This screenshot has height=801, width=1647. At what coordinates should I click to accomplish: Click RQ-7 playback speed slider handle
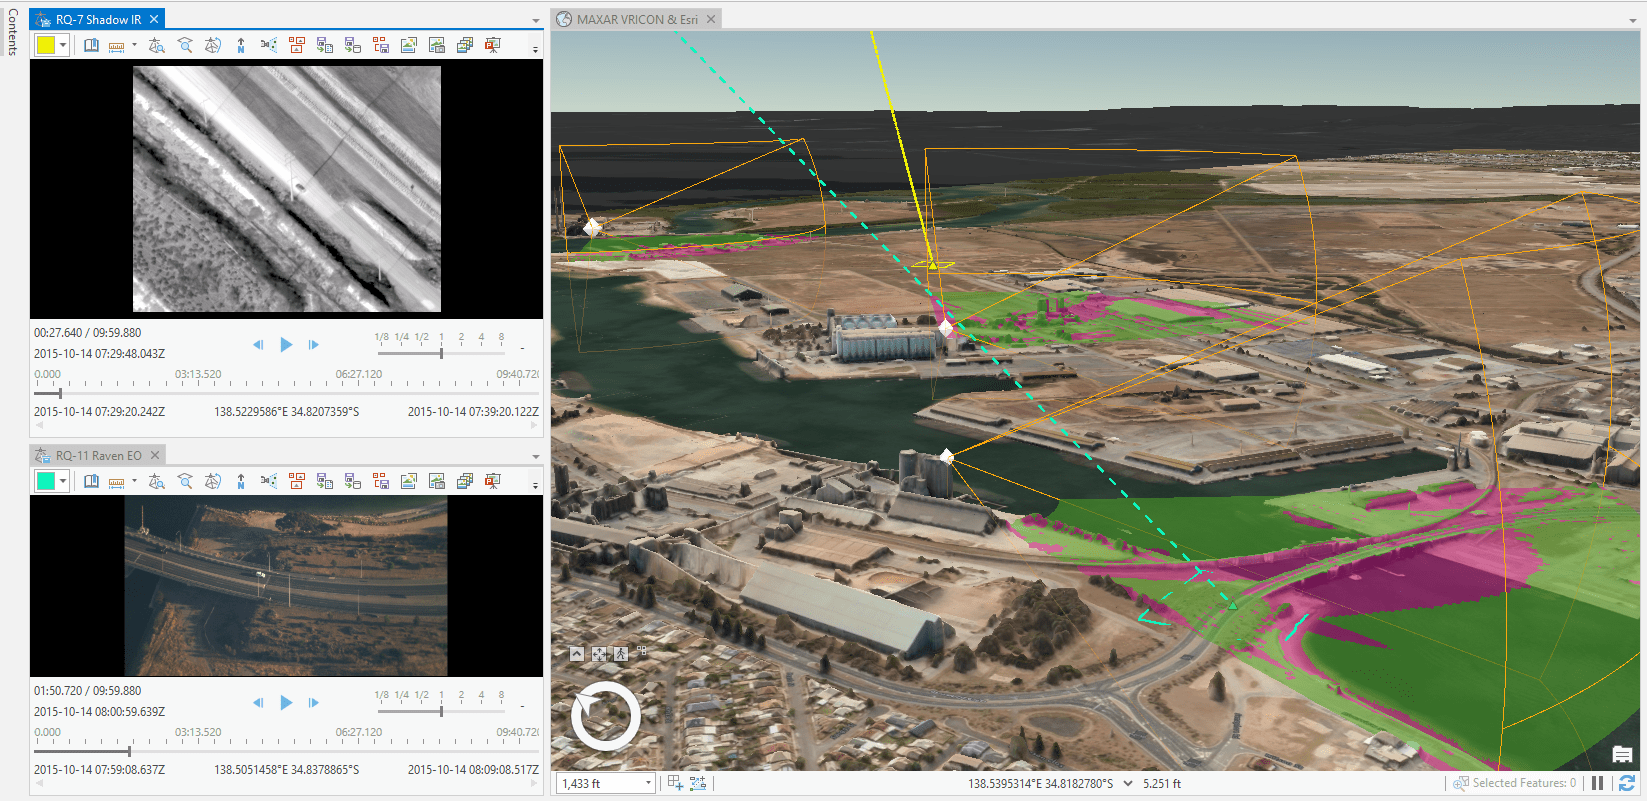point(441,352)
